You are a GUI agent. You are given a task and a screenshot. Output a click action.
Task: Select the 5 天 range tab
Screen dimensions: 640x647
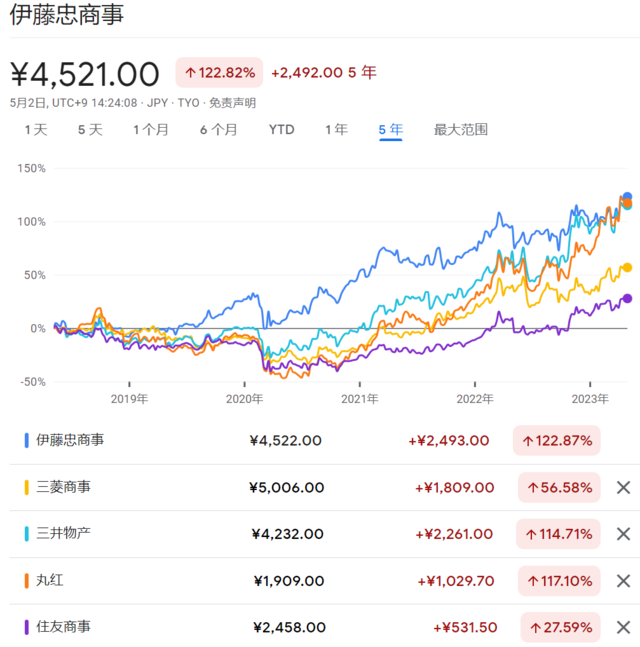[x=90, y=129]
